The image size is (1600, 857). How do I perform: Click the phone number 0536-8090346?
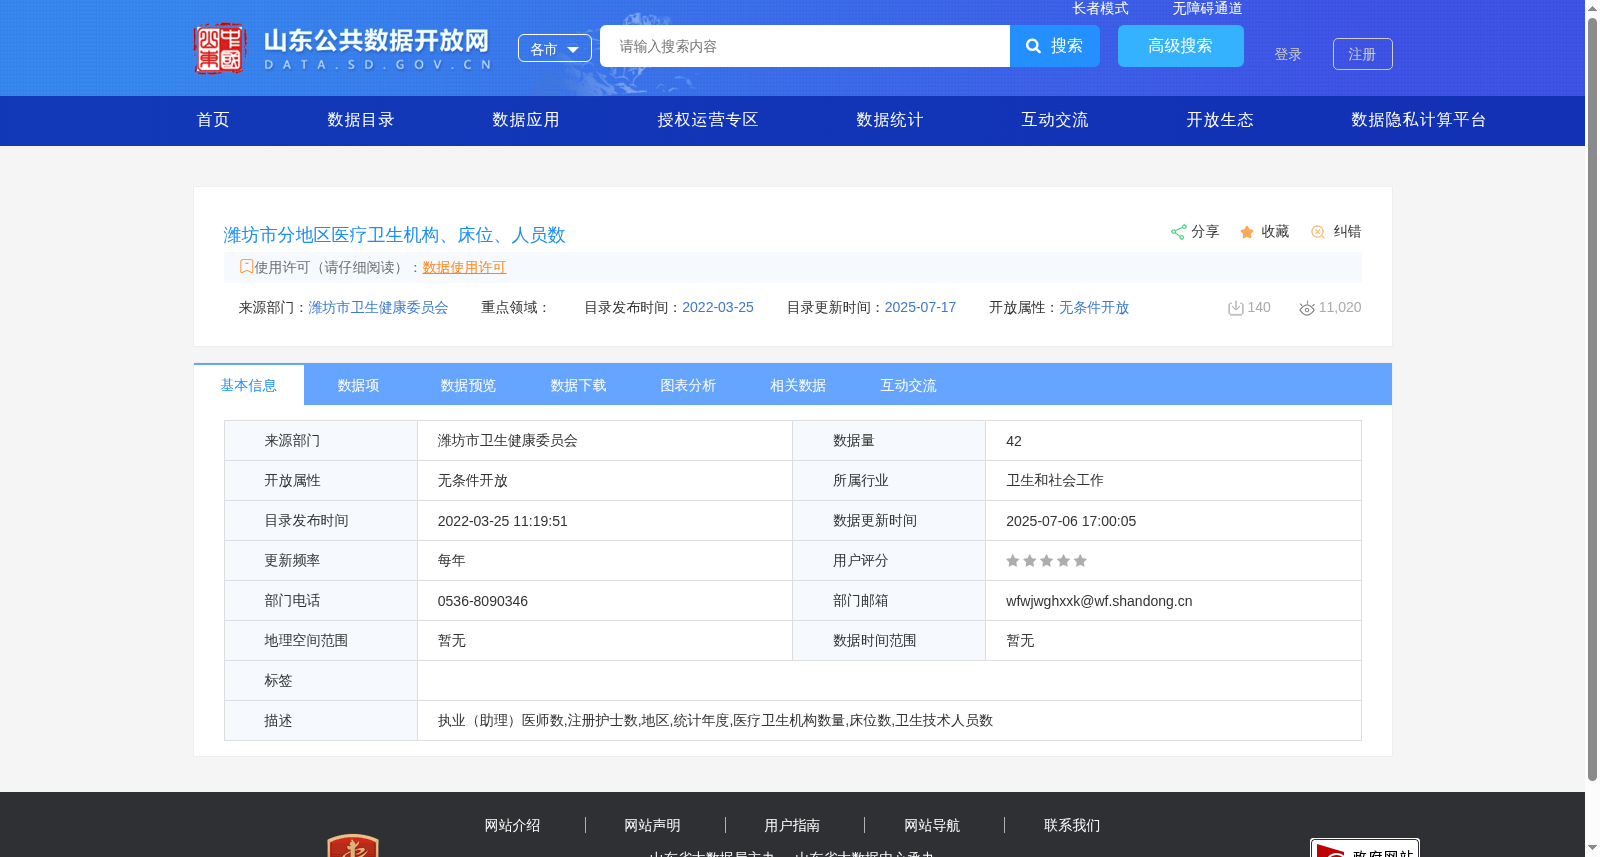coord(483,601)
